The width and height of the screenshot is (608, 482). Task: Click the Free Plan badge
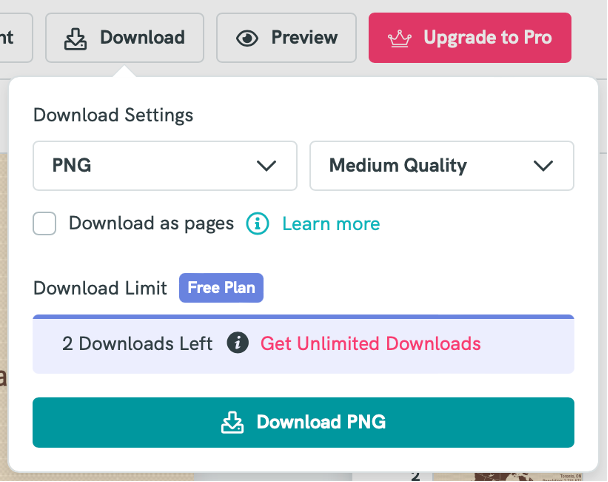[221, 288]
